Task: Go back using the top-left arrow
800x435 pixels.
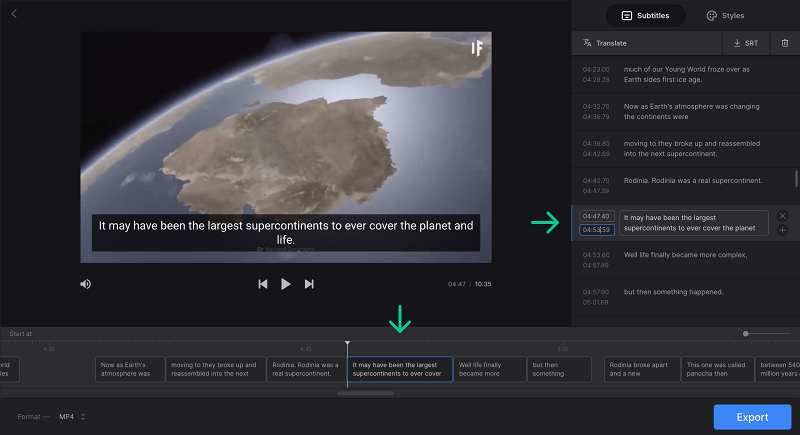Action: click(x=14, y=14)
